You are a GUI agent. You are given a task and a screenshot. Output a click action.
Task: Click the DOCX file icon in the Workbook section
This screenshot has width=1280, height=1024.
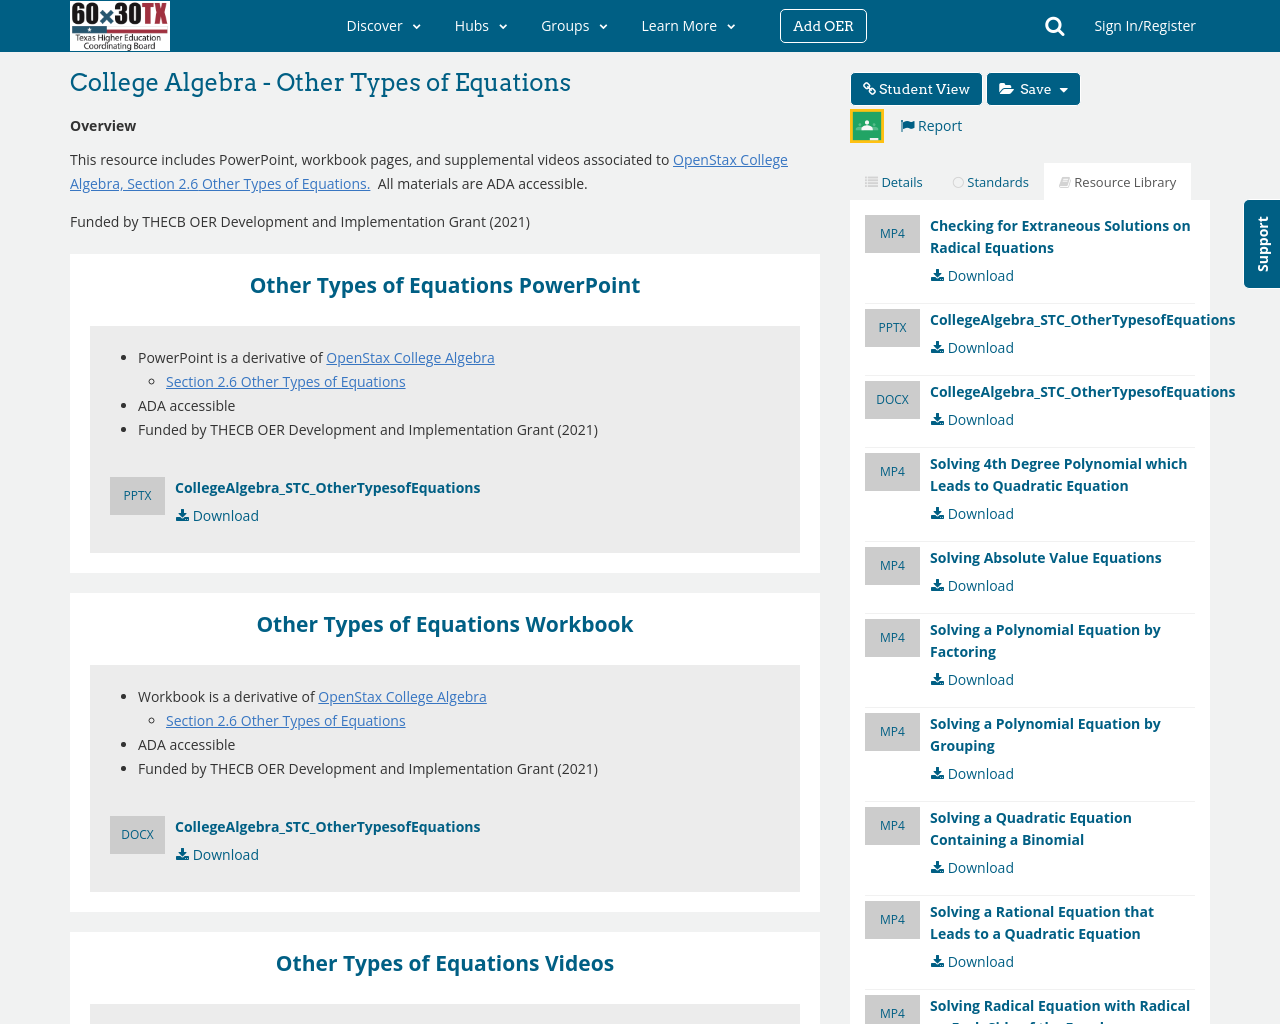click(x=137, y=832)
